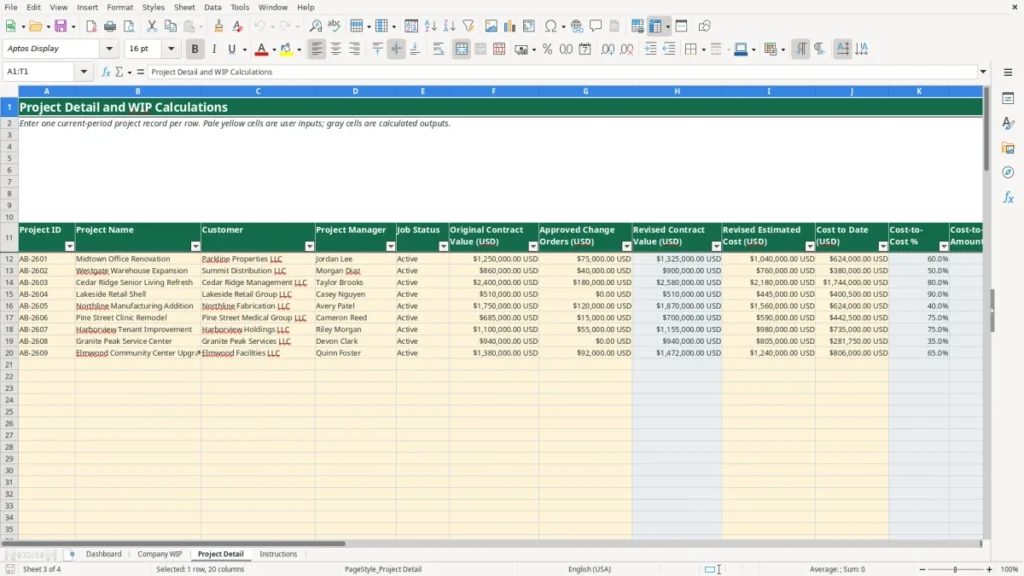The image size is (1024, 576).
Task: Click the Print icon
Action: coord(110,26)
